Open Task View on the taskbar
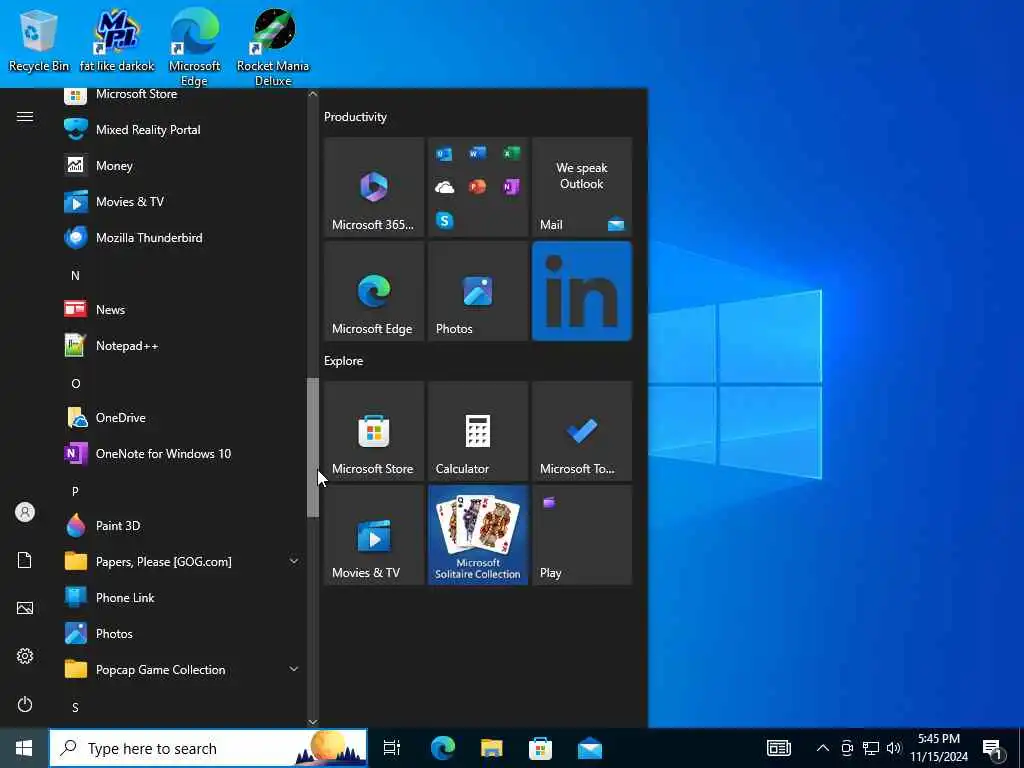Viewport: 1024px width, 768px height. pos(392,748)
